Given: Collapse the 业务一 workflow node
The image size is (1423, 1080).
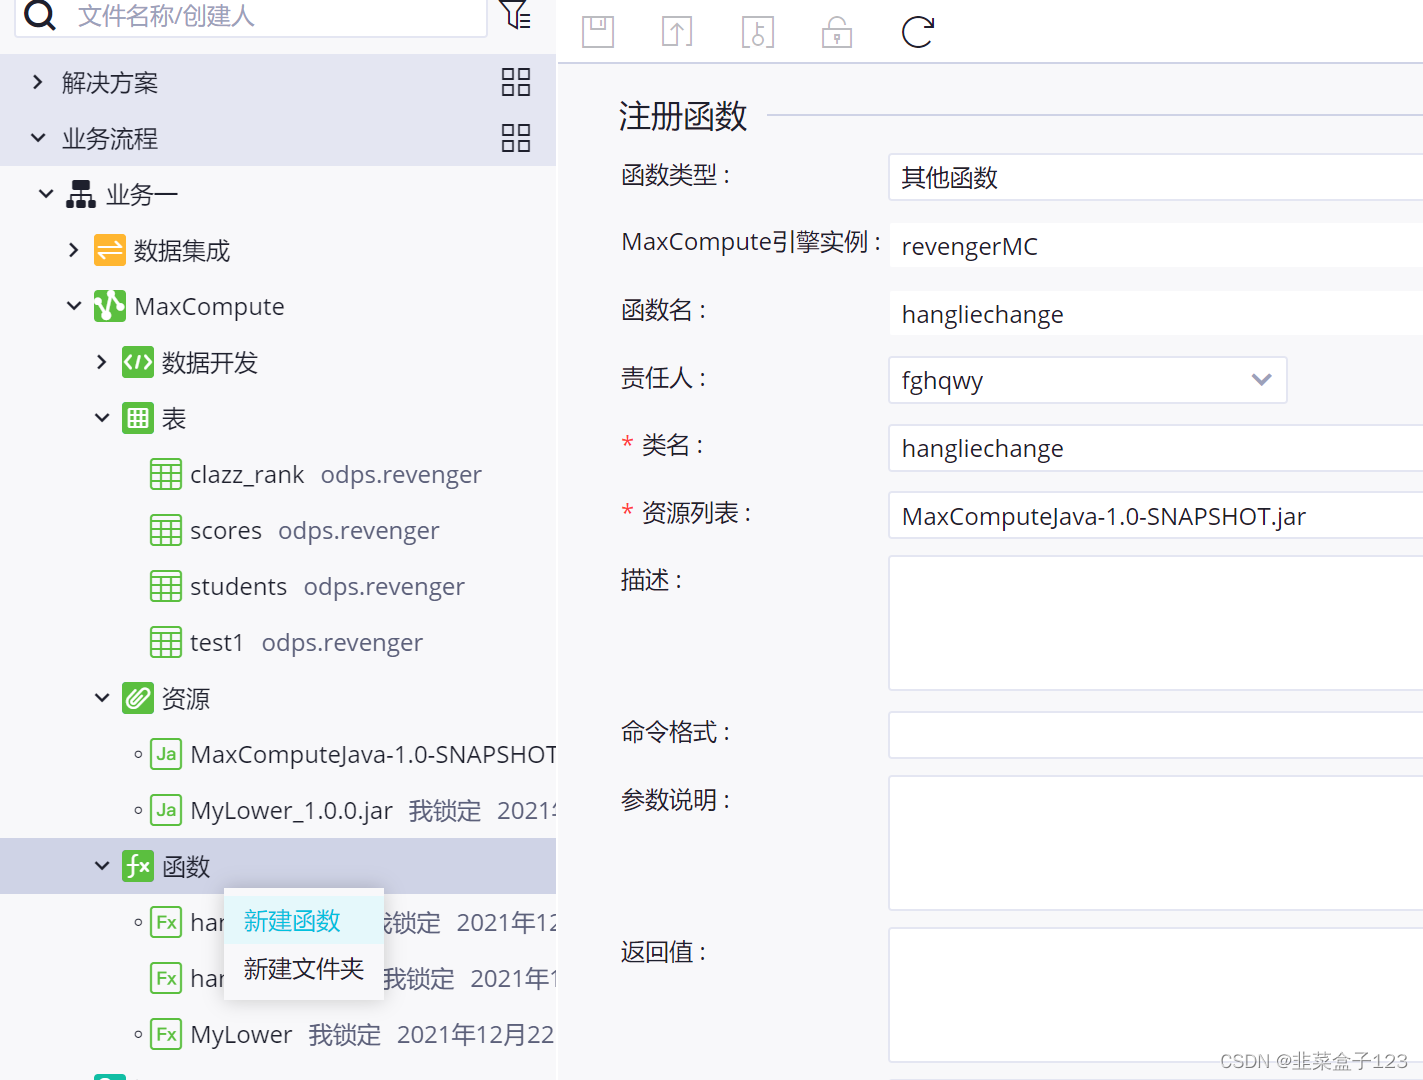Looking at the screenshot, I should [x=46, y=194].
